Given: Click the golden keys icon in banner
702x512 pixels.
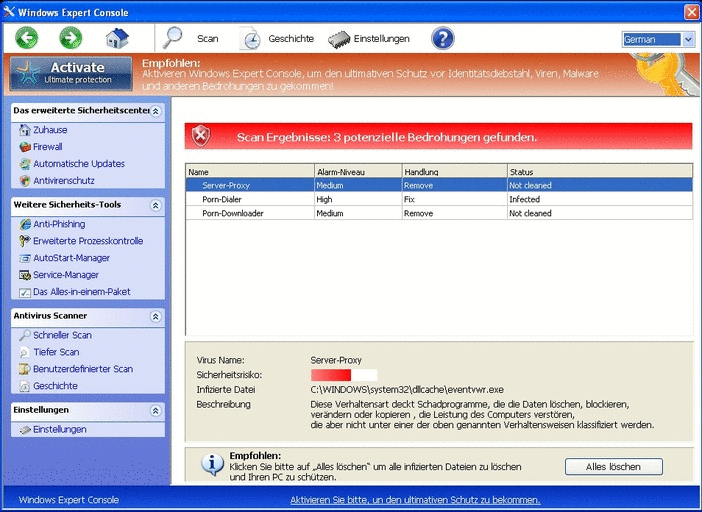Looking at the screenshot, I should pos(666,72).
